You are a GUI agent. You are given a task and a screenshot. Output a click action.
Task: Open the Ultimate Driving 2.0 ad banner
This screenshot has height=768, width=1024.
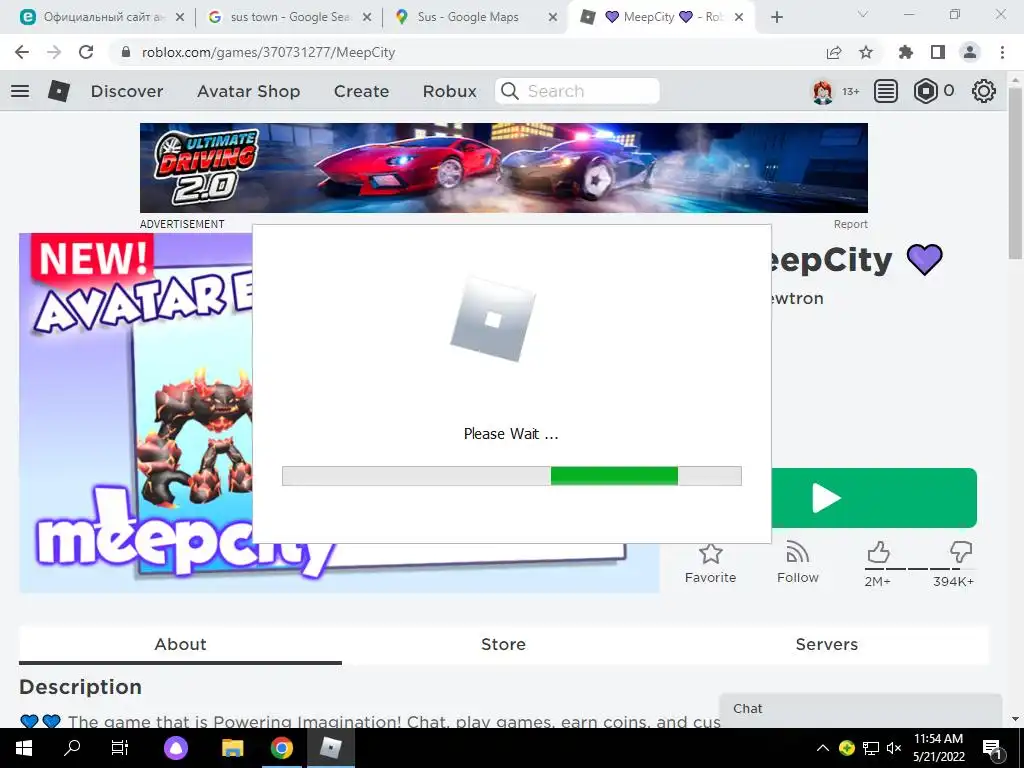click(x=504, y=168)
